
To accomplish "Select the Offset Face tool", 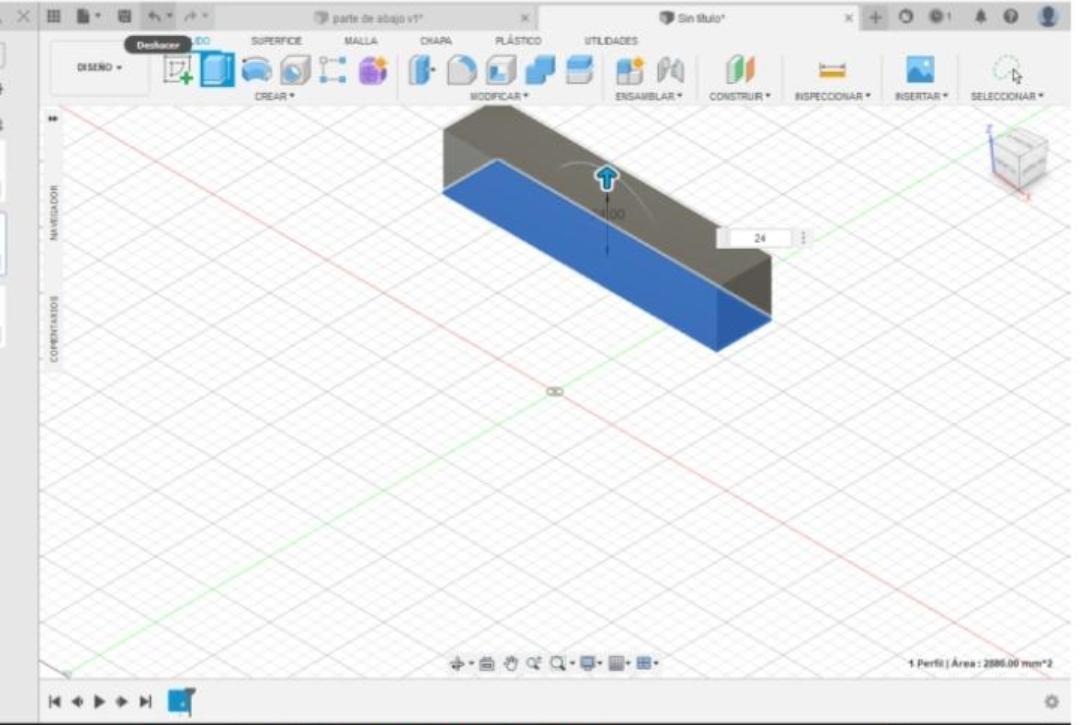I will 579,70.
